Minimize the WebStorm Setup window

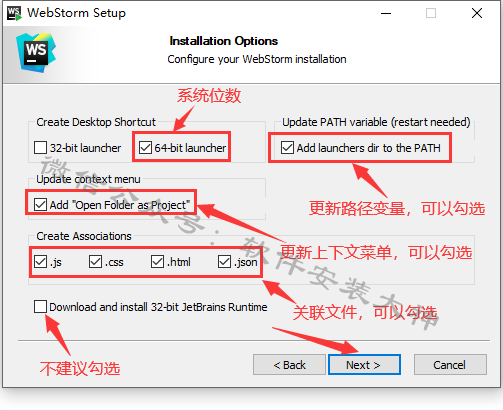click(386, 13)
